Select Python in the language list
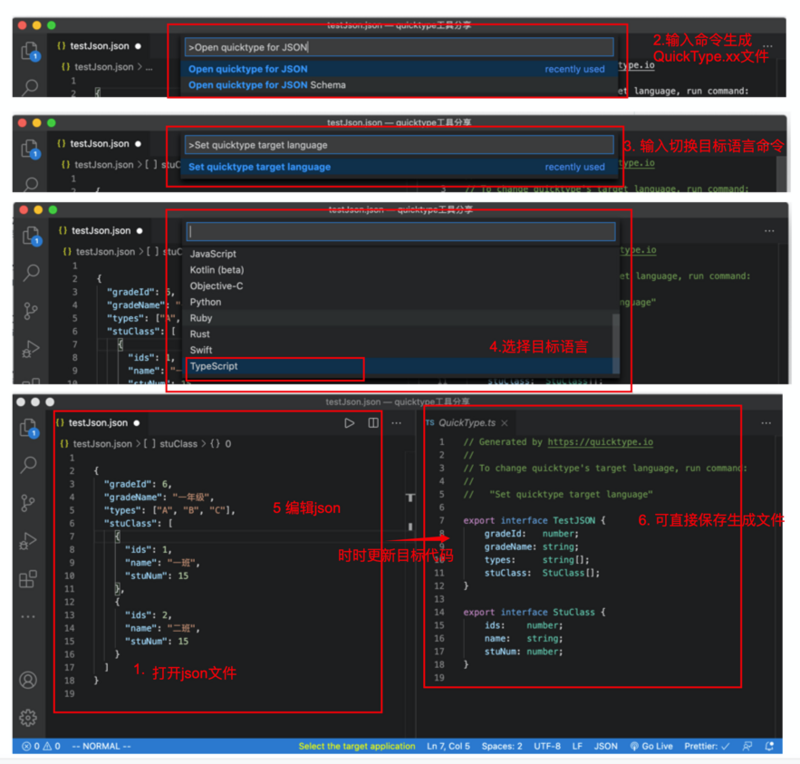This screenshot has width=800, height=764. coord(400,302)
